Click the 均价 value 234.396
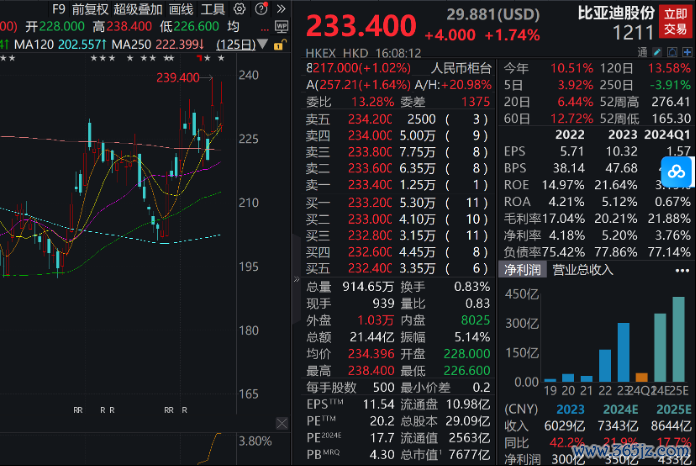 coord(371,354)
